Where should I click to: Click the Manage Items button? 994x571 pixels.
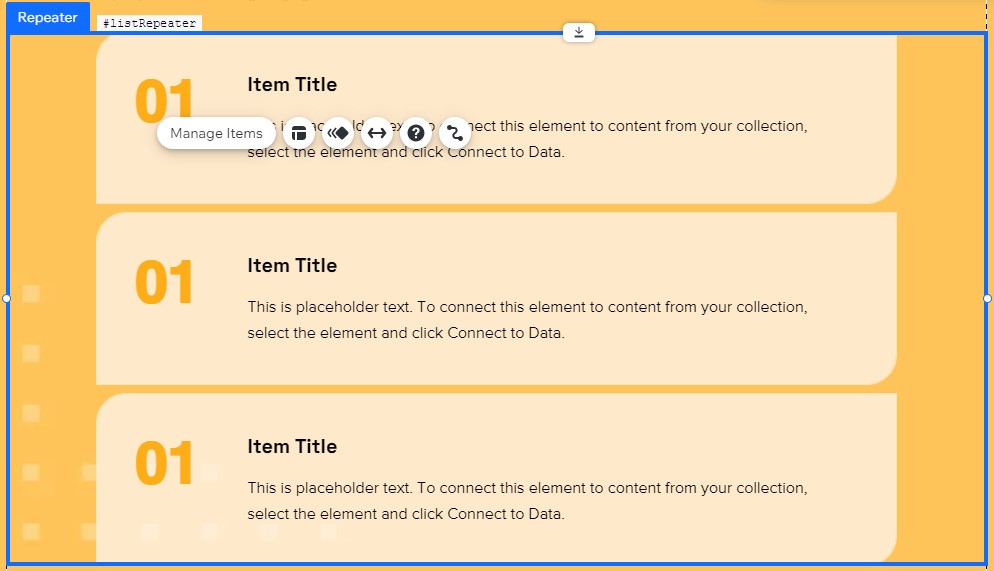(x=216, y=133)
